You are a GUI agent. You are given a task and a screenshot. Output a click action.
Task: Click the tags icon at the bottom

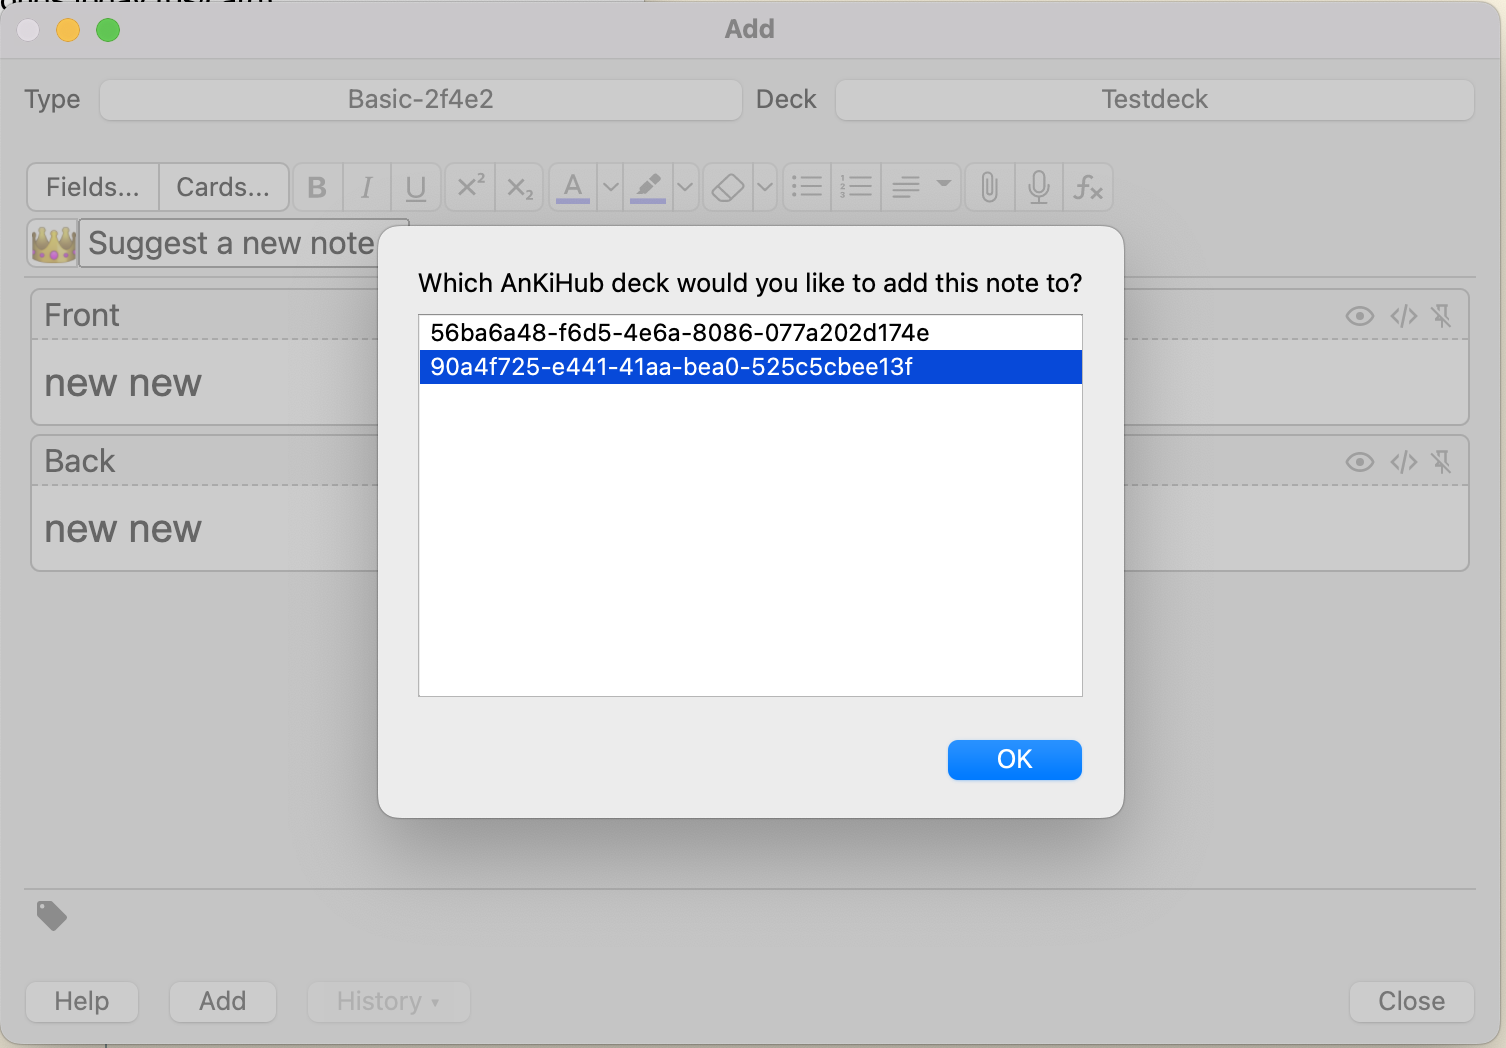click(x=52, y=916)
